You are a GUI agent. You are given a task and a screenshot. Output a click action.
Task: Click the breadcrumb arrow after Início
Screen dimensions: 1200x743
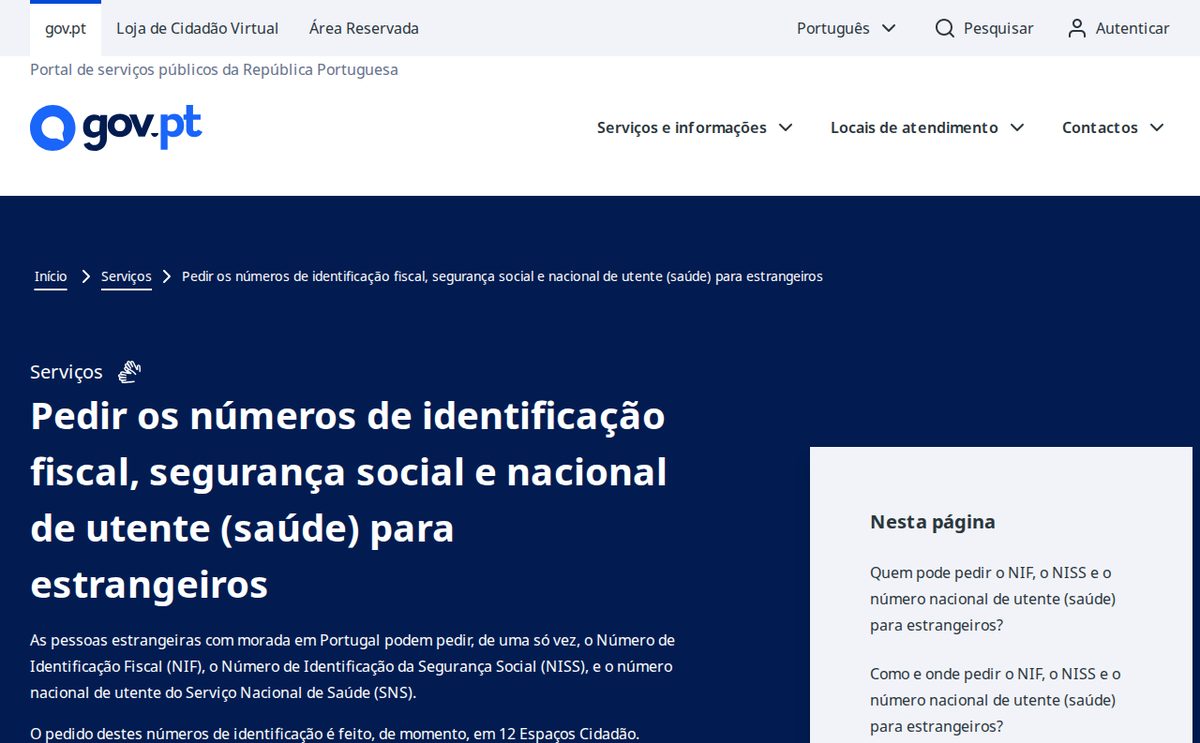86,276
